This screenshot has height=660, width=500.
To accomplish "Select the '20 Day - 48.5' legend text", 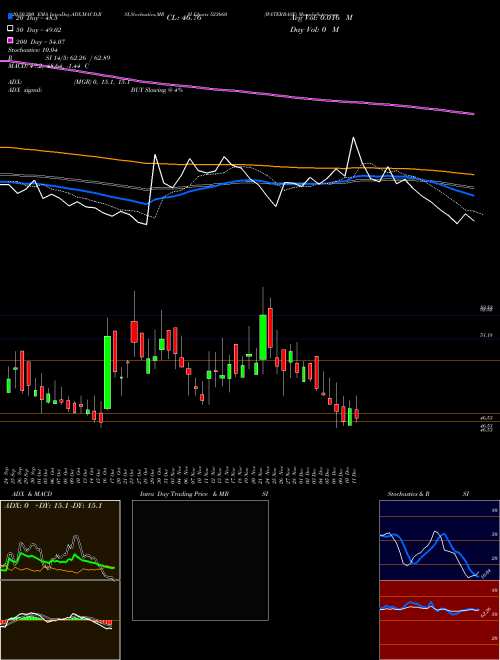I will pos(36,18).
